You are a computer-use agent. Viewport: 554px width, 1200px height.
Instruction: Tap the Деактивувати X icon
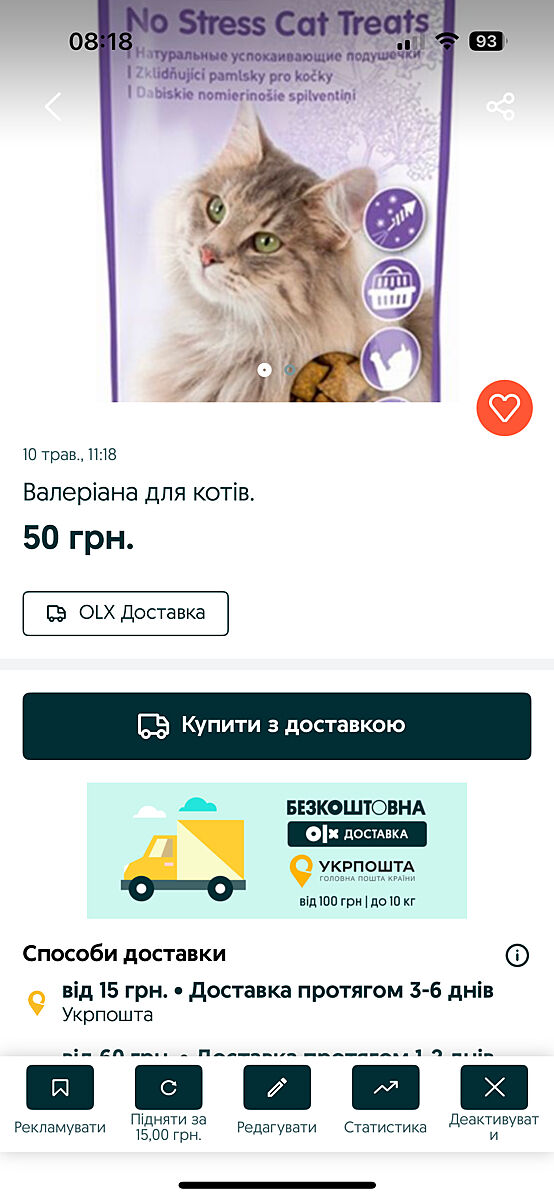click(x=494, y=1088)
